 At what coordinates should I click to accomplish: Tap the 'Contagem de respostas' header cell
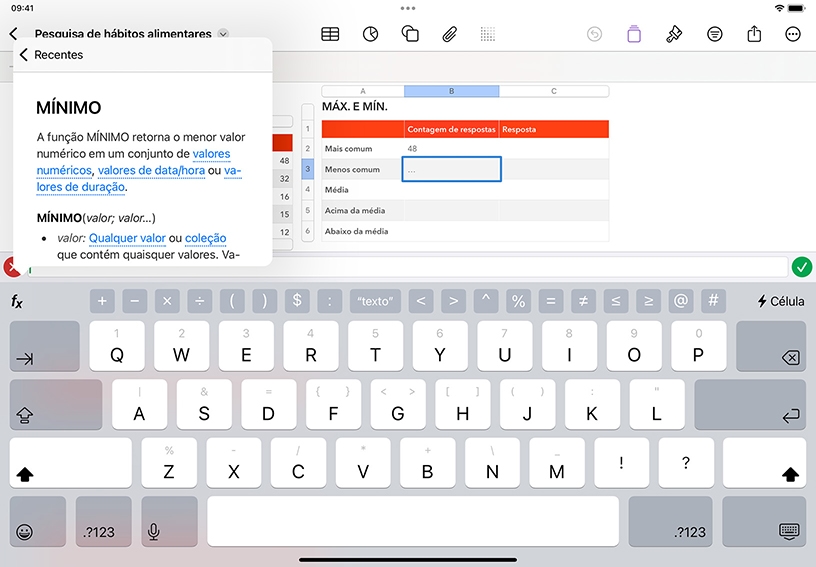tap(451, 129)
